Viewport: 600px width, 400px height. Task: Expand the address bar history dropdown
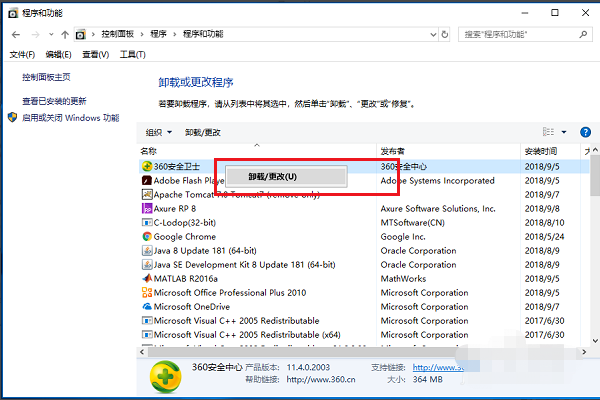[x=433, y=34]
